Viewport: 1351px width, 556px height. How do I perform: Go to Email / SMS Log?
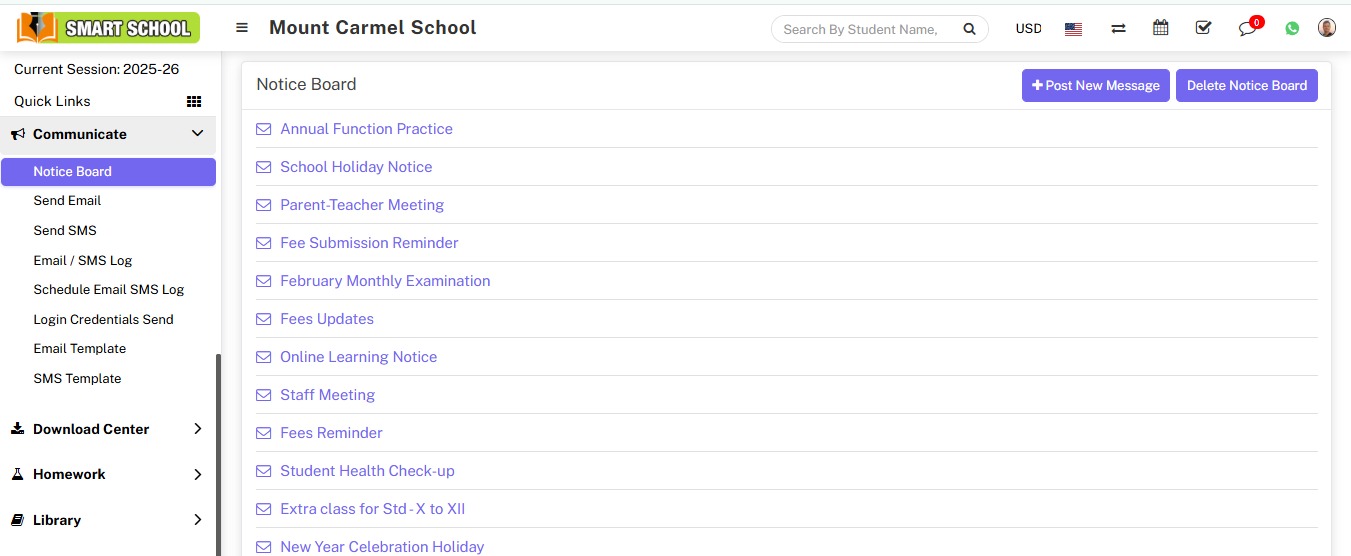(x=82, y=260)
